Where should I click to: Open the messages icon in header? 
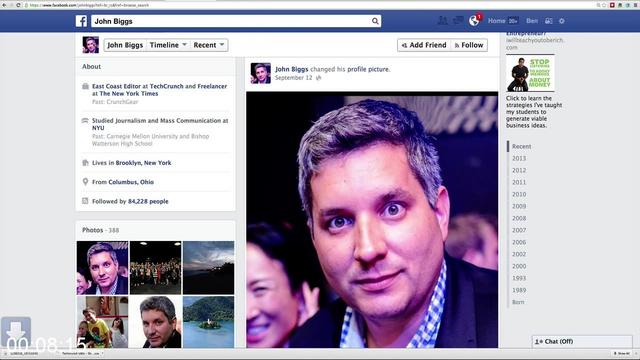[458, 20]
